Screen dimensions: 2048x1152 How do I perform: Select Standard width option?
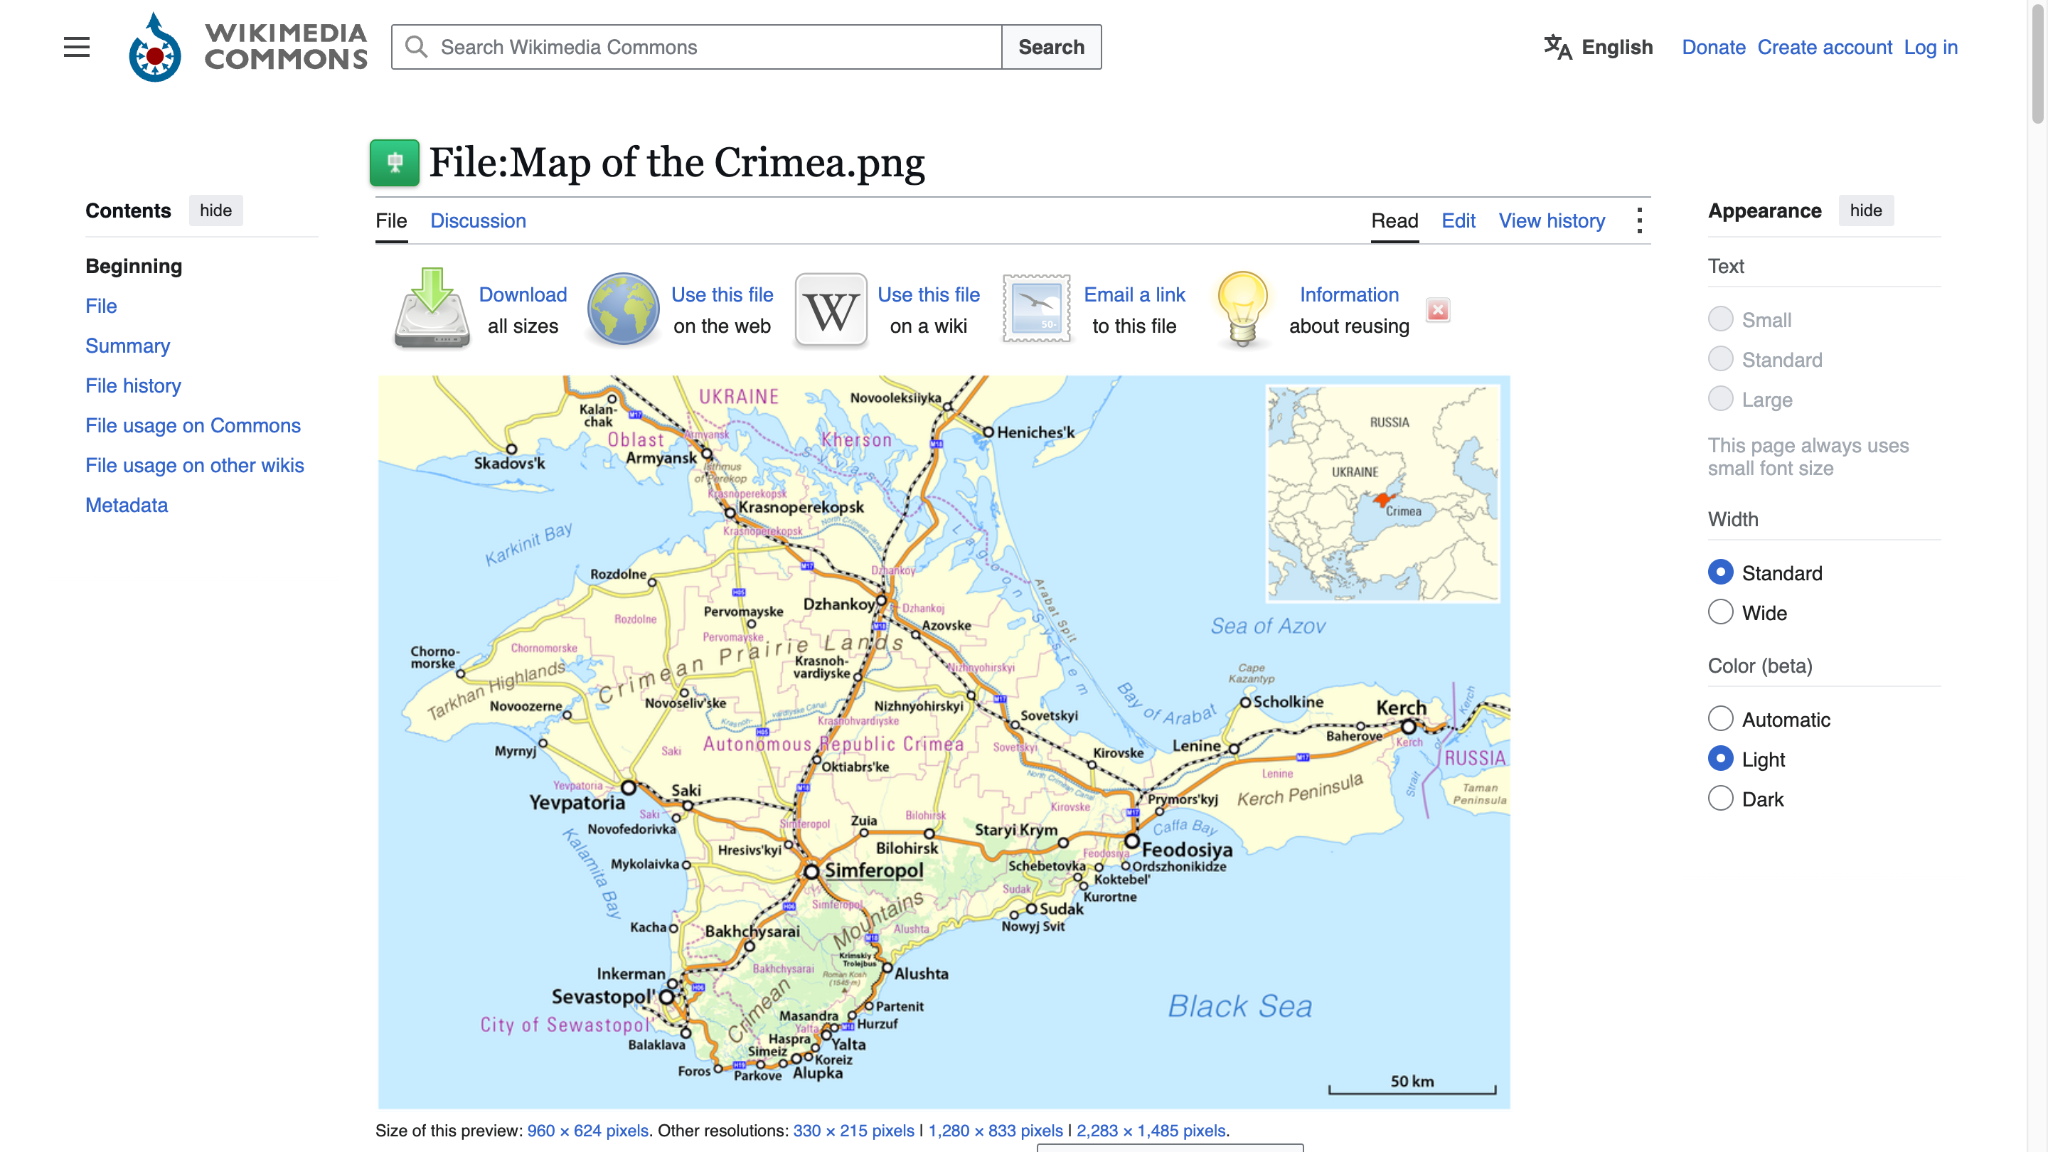(x=1720, y=572)
